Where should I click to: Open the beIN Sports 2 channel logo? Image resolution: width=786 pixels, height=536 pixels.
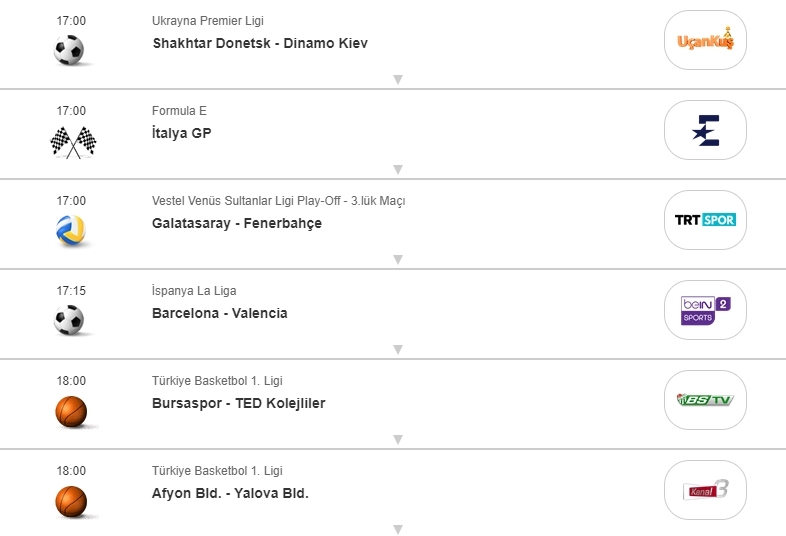point(705,310)
